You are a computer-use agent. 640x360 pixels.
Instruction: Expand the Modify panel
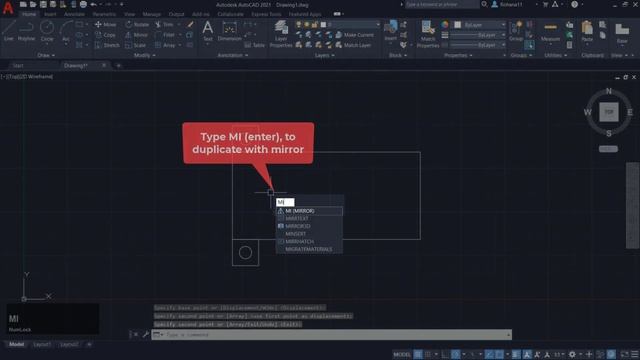[144, 55]
